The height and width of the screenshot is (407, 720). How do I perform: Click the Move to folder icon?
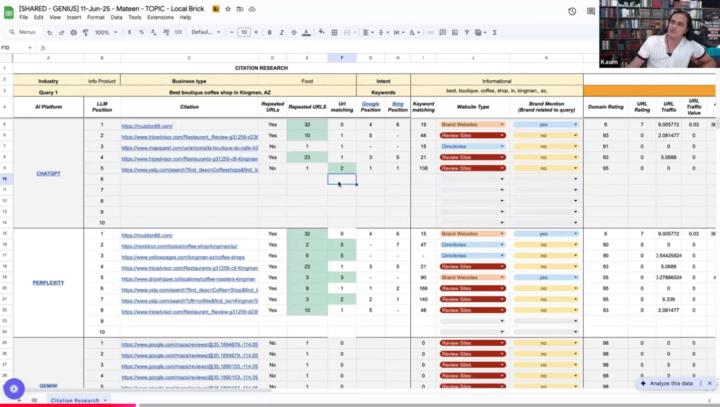click(x=240, y=9)
